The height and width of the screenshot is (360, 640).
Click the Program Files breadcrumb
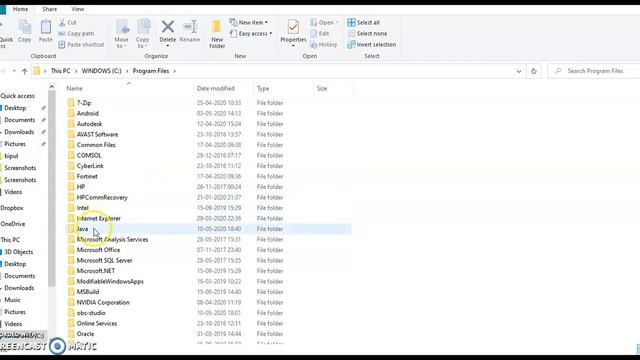[x=151, y=71]
